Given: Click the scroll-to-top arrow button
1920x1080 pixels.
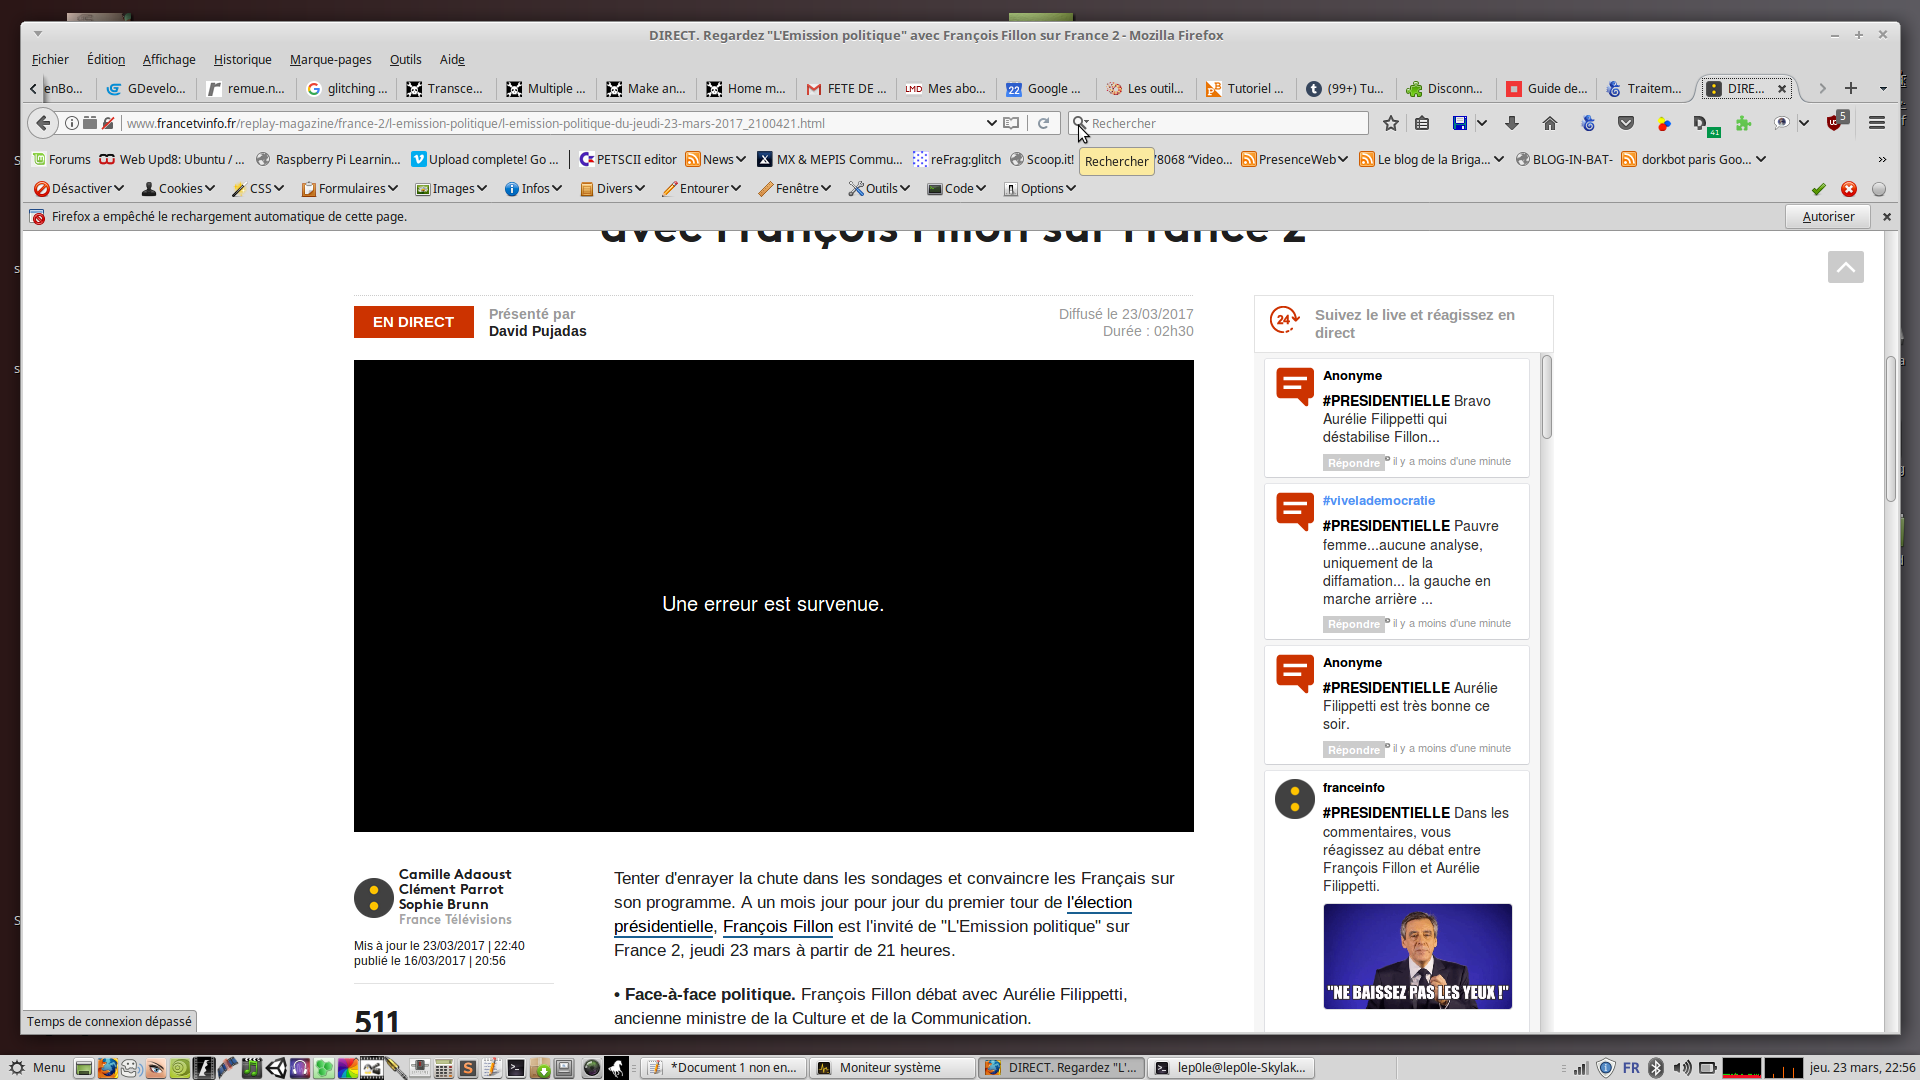Looking at the screenshot, I should coord(1845,267).
